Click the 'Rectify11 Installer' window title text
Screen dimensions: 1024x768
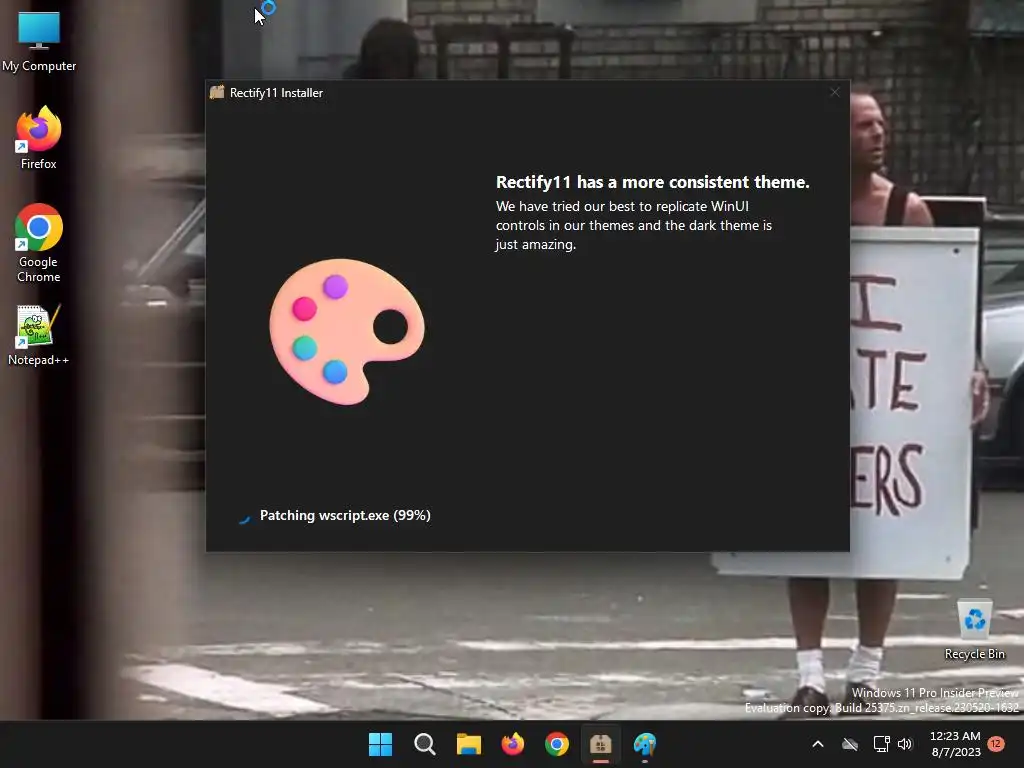[276, 93]
